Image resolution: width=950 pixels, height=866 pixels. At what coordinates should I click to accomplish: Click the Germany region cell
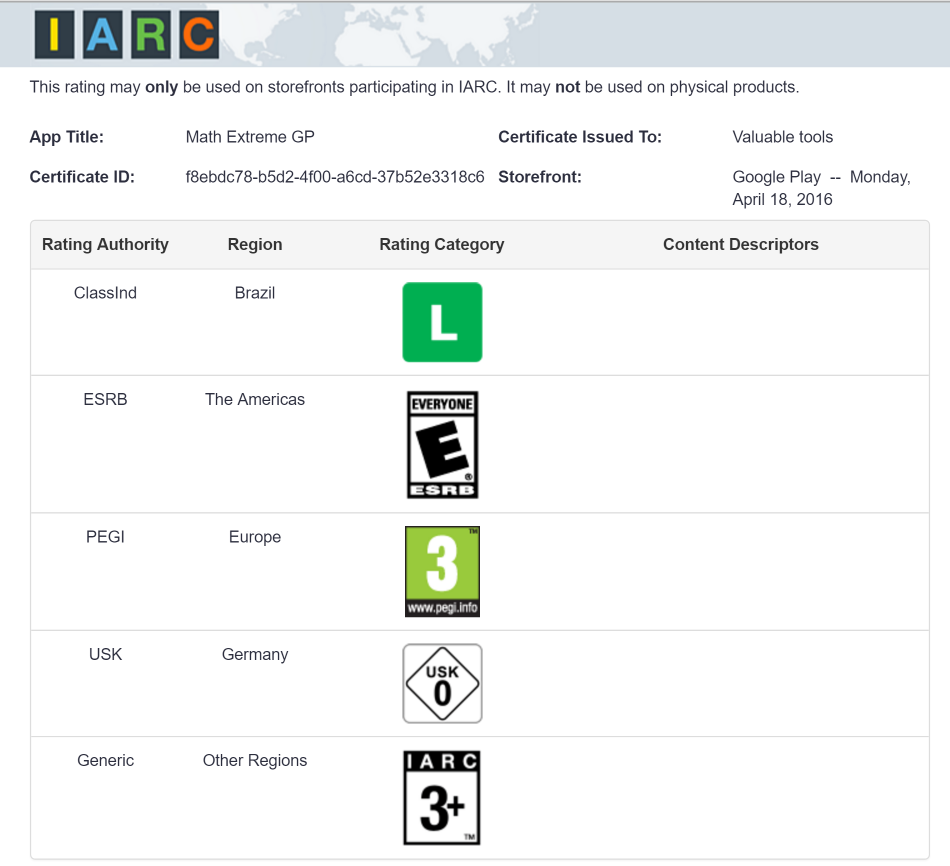point(255,654)
